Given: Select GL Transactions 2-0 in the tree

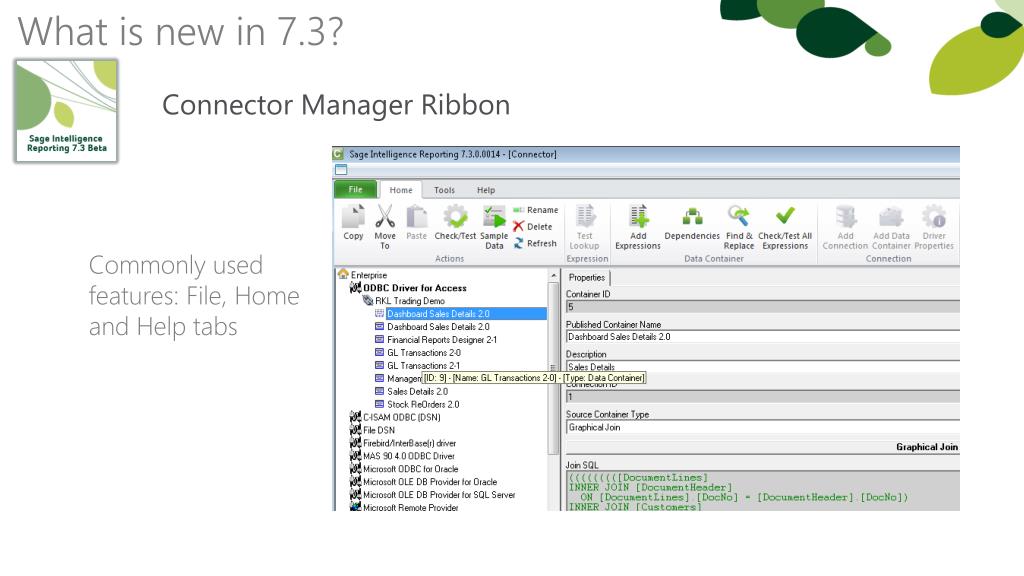Looking at the screenshot, I should [424, 353].
